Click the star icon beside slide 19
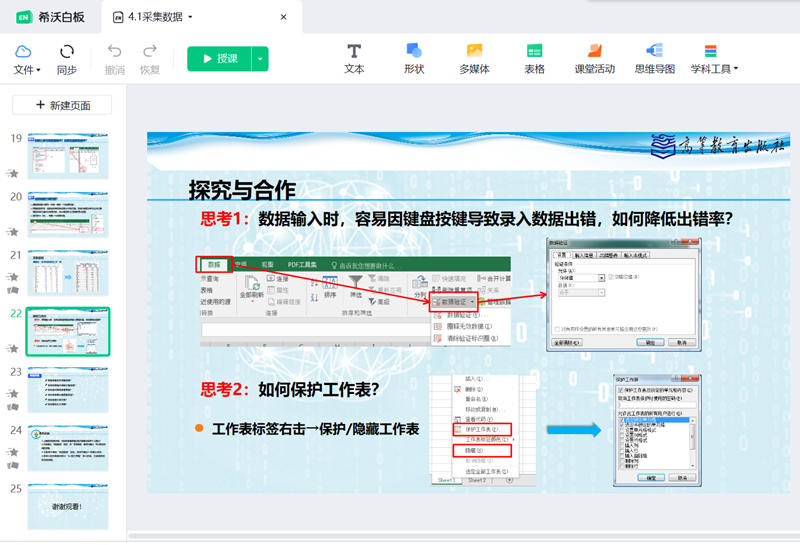This screenshot has height=545, width=800. 13,173
